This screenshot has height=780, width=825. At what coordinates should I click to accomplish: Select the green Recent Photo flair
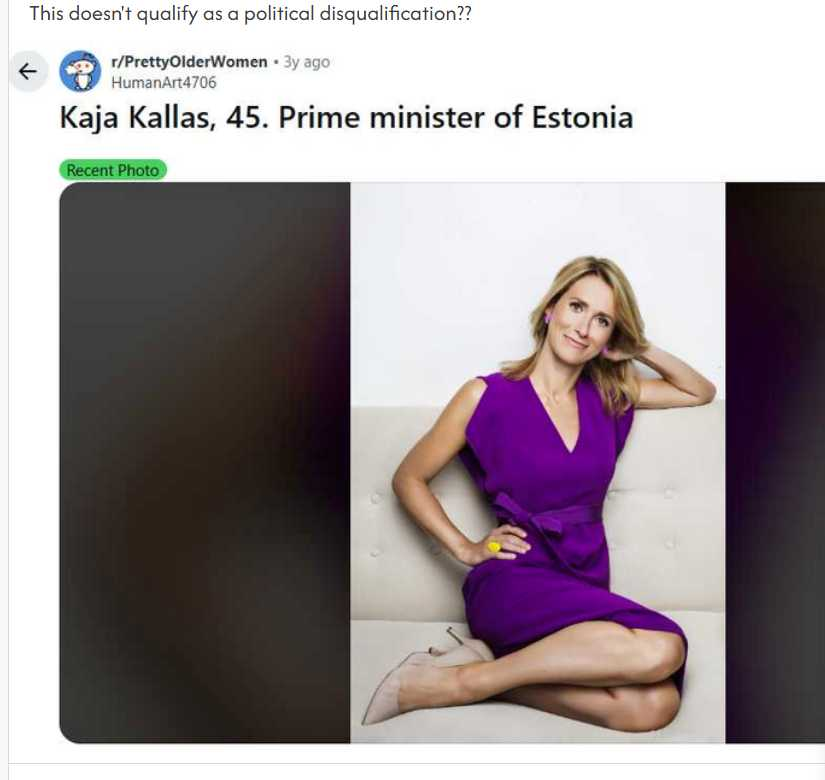pyautogui.click(x=113, y=170)
